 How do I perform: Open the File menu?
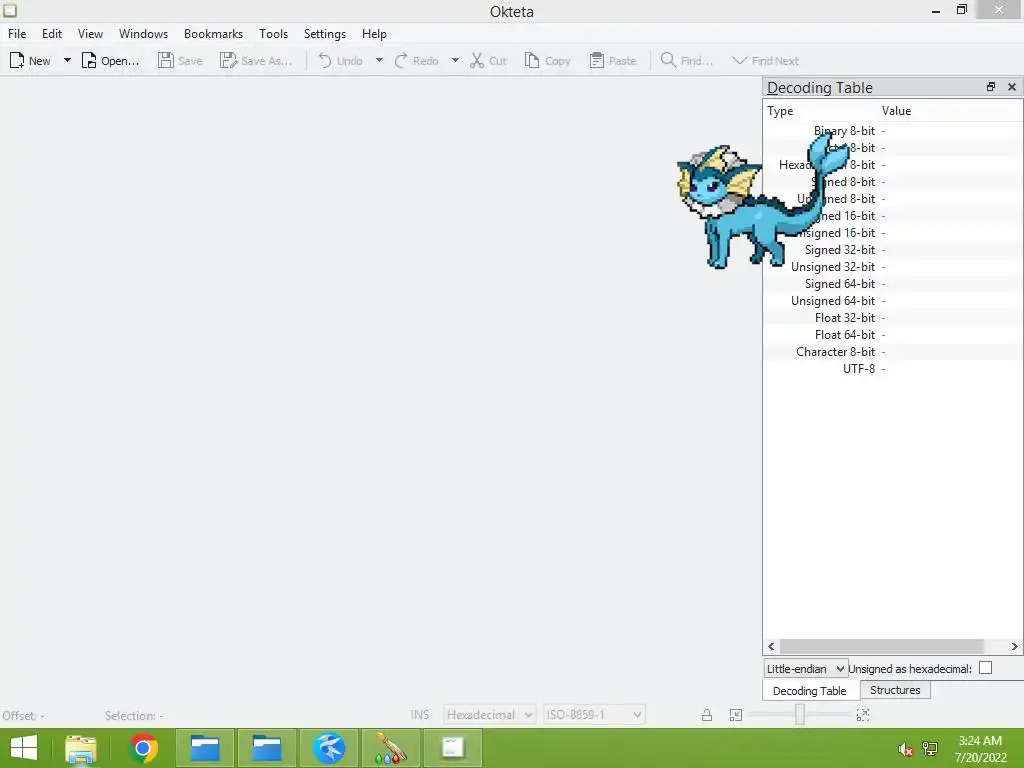tap(17, 34)
